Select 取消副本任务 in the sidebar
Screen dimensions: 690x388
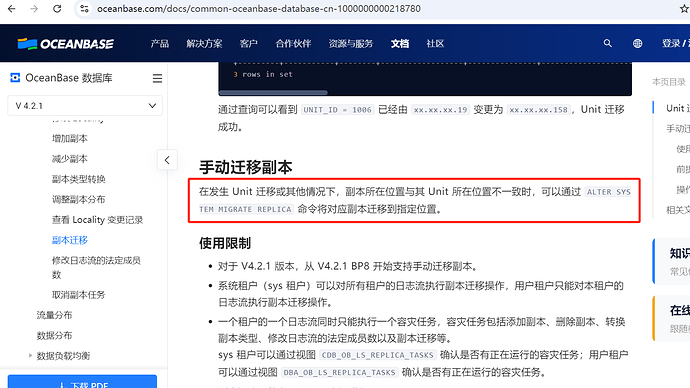tap(78, 295)
